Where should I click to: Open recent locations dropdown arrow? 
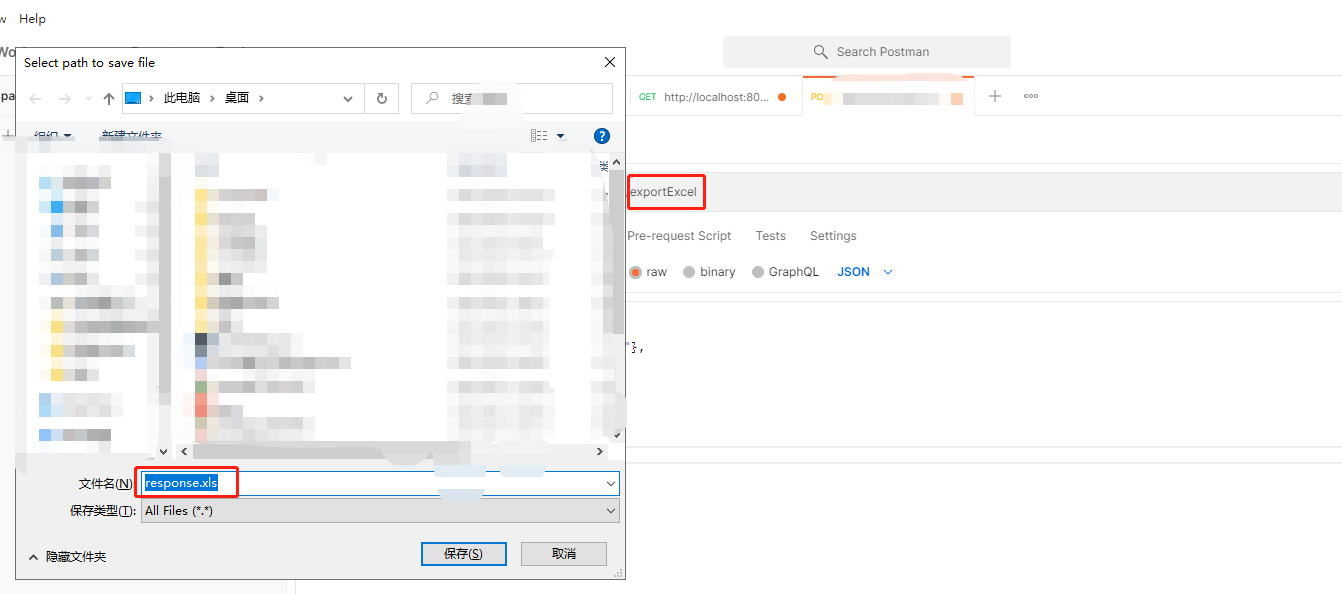point(88,99)
